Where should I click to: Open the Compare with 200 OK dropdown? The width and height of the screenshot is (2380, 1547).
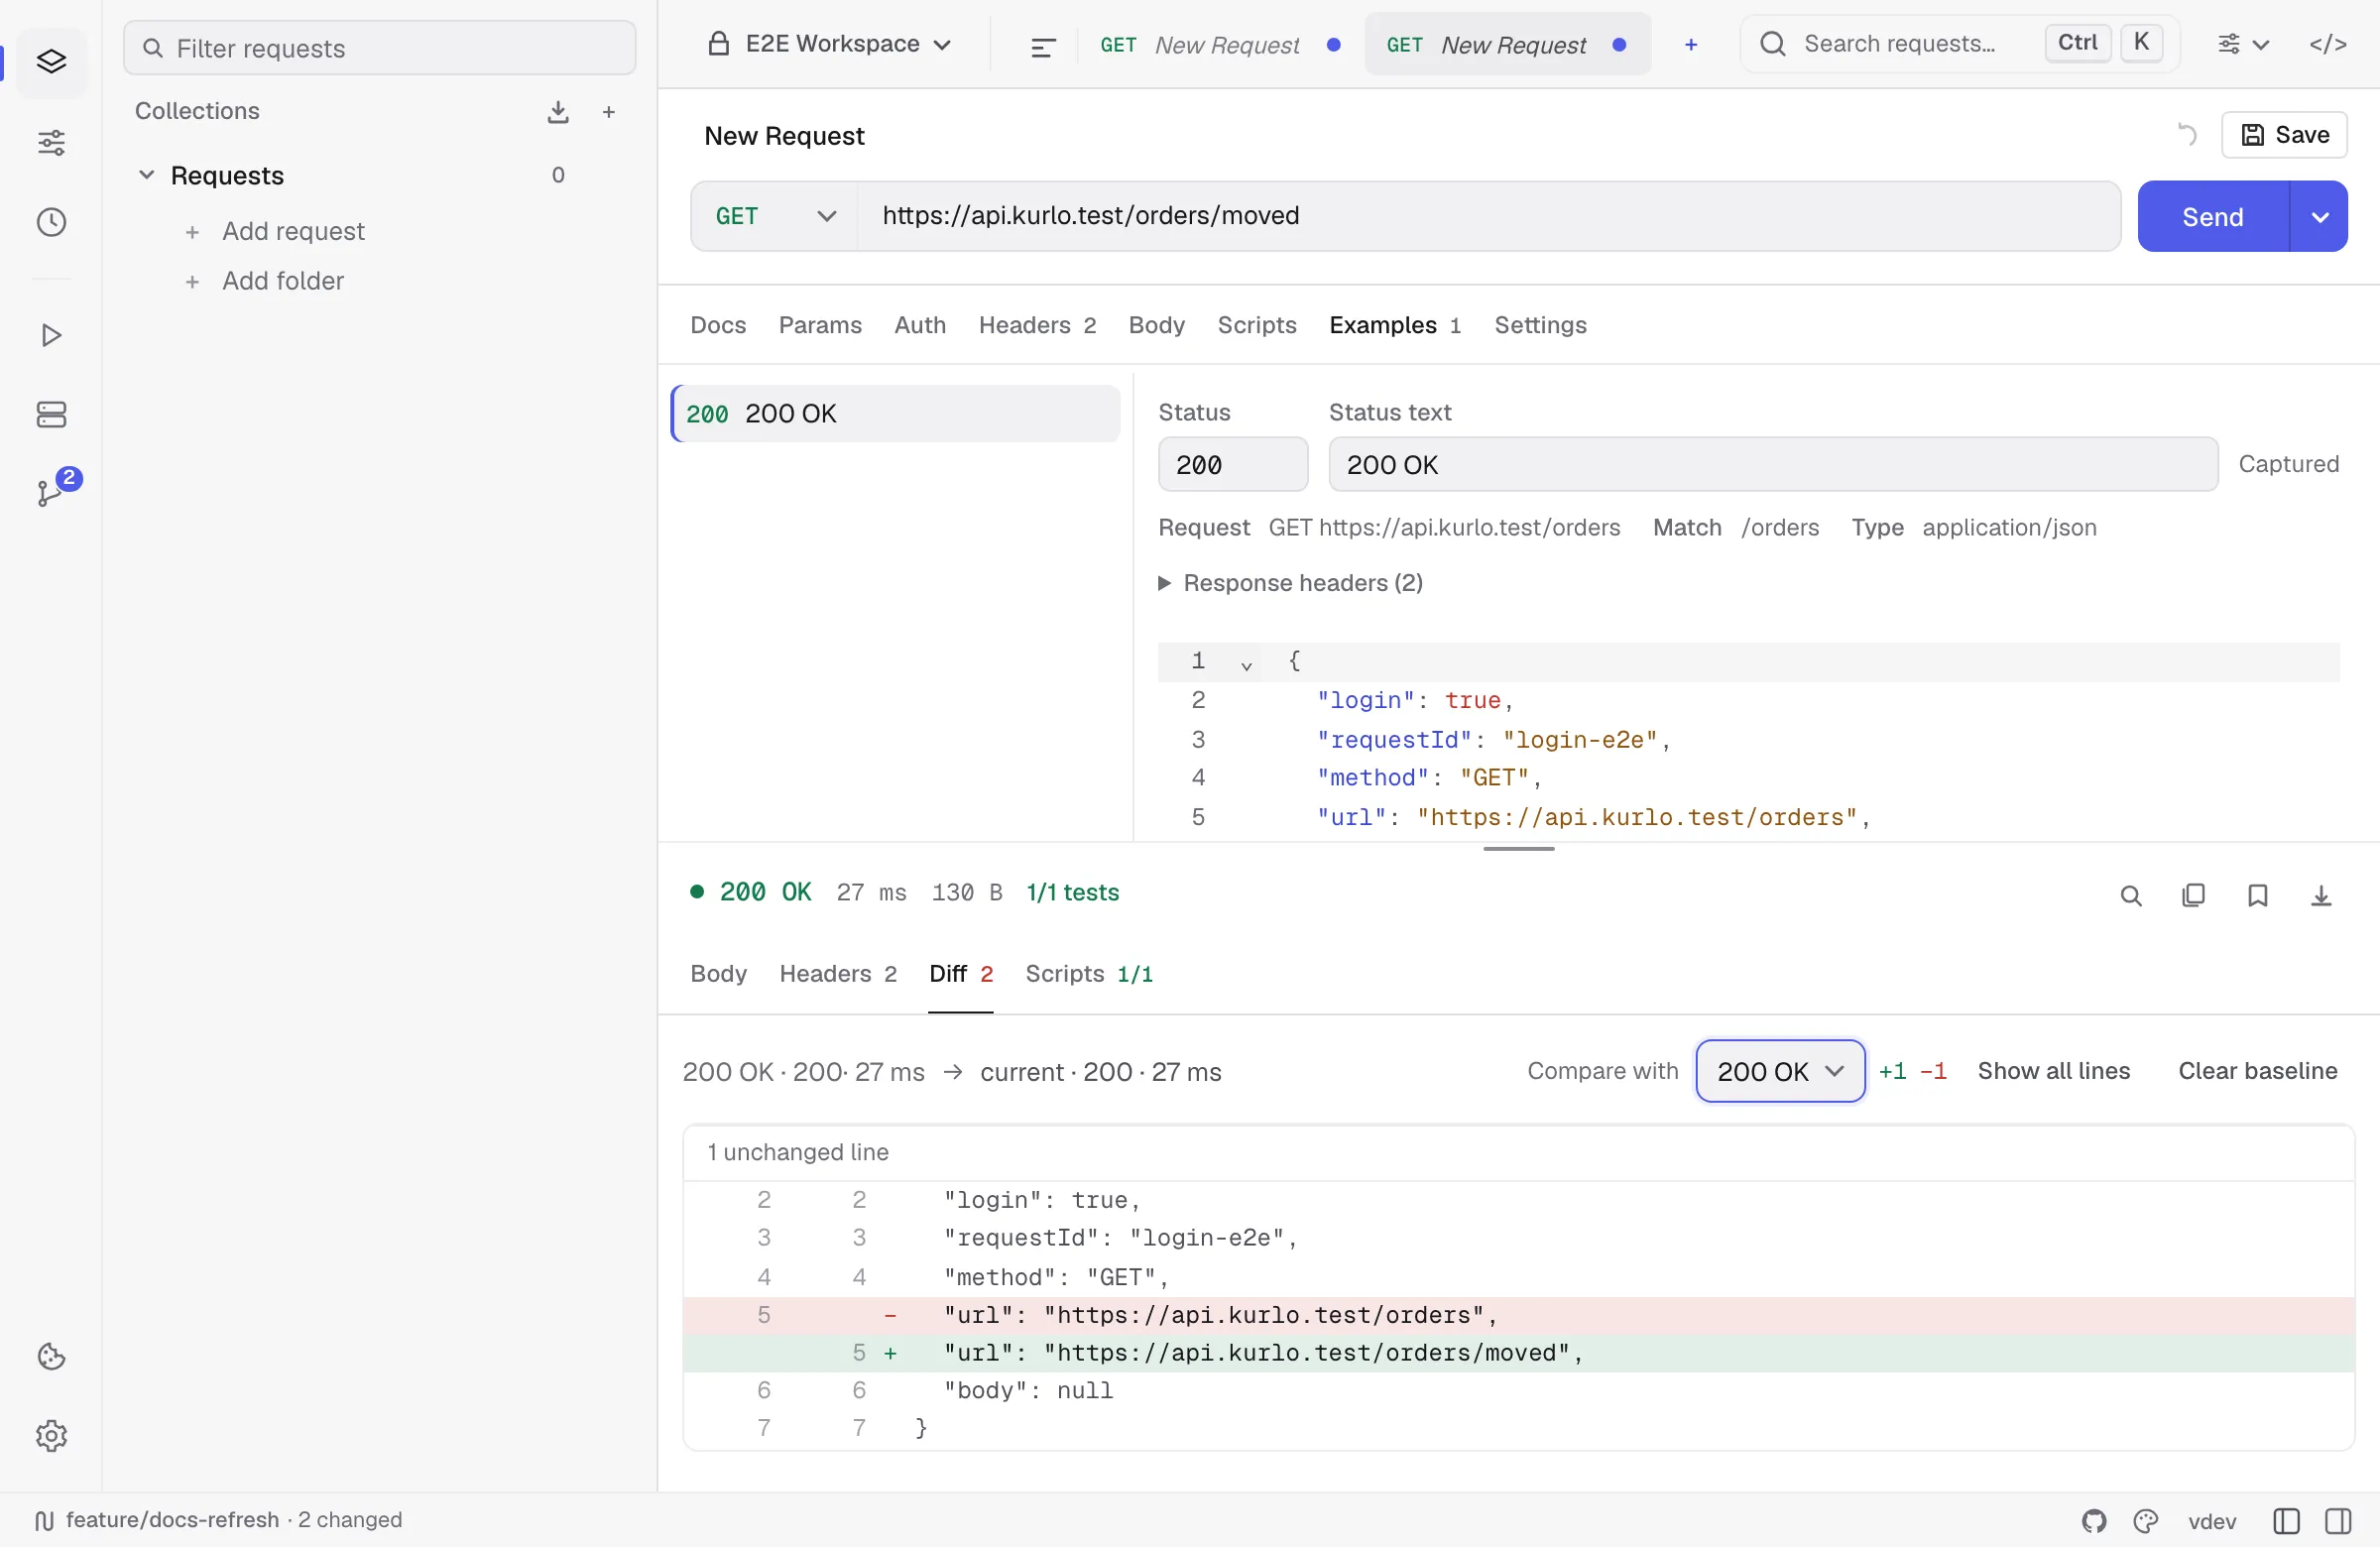click(x=1780, y=1071)
